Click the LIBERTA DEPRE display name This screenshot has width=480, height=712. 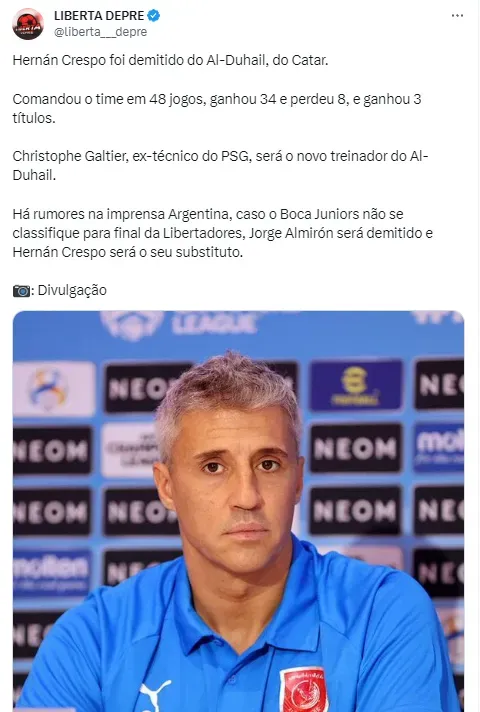(99, 15)
